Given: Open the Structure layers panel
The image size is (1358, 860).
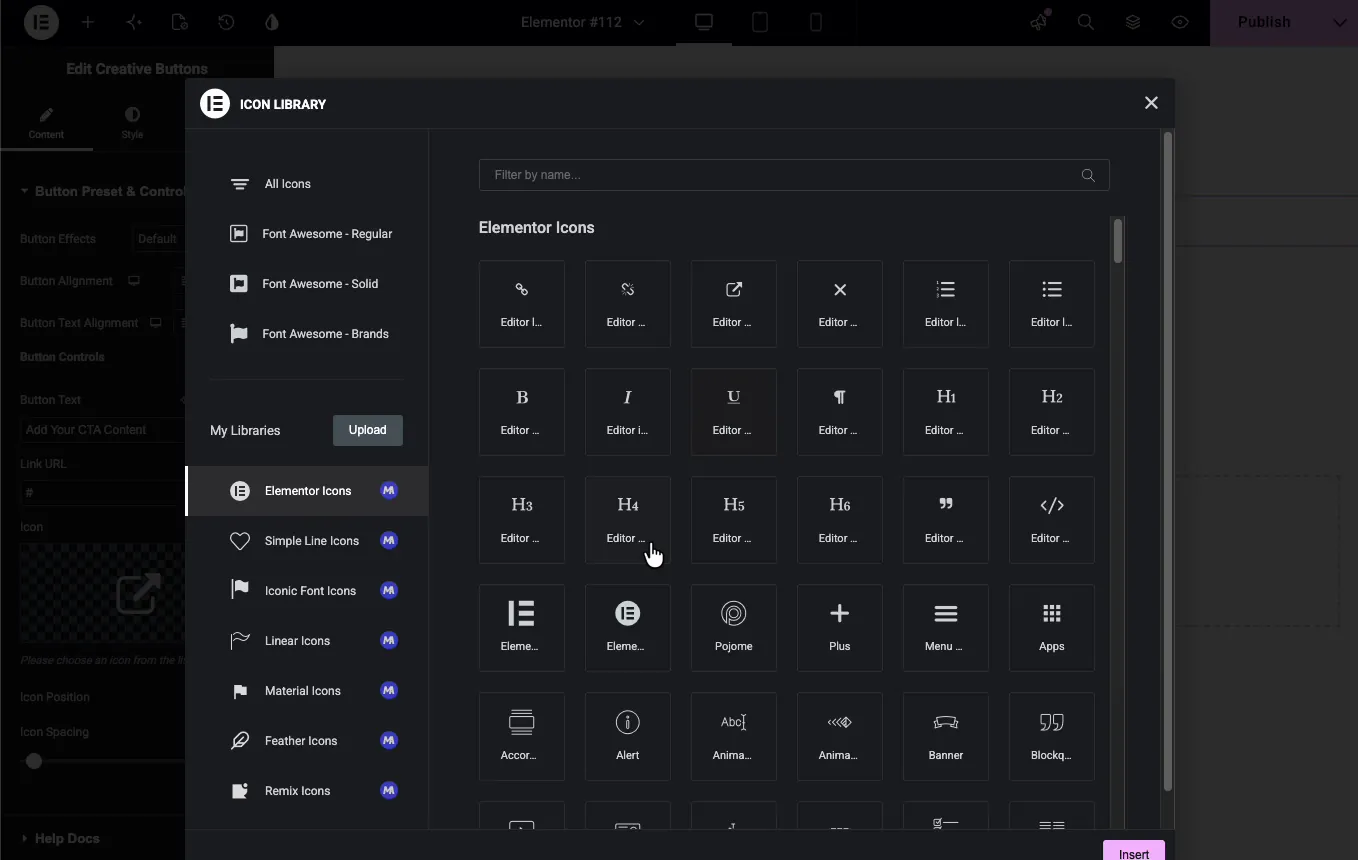Looking at the screenshot, I should tap(1133, 22).
